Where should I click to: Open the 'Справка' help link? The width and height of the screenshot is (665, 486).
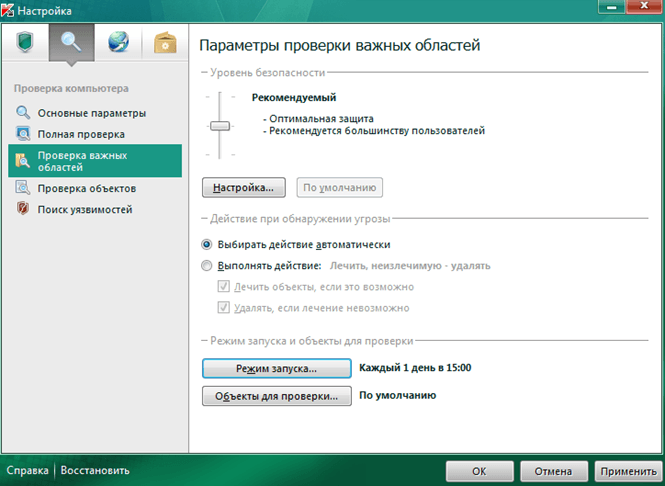tap(27, 470)
